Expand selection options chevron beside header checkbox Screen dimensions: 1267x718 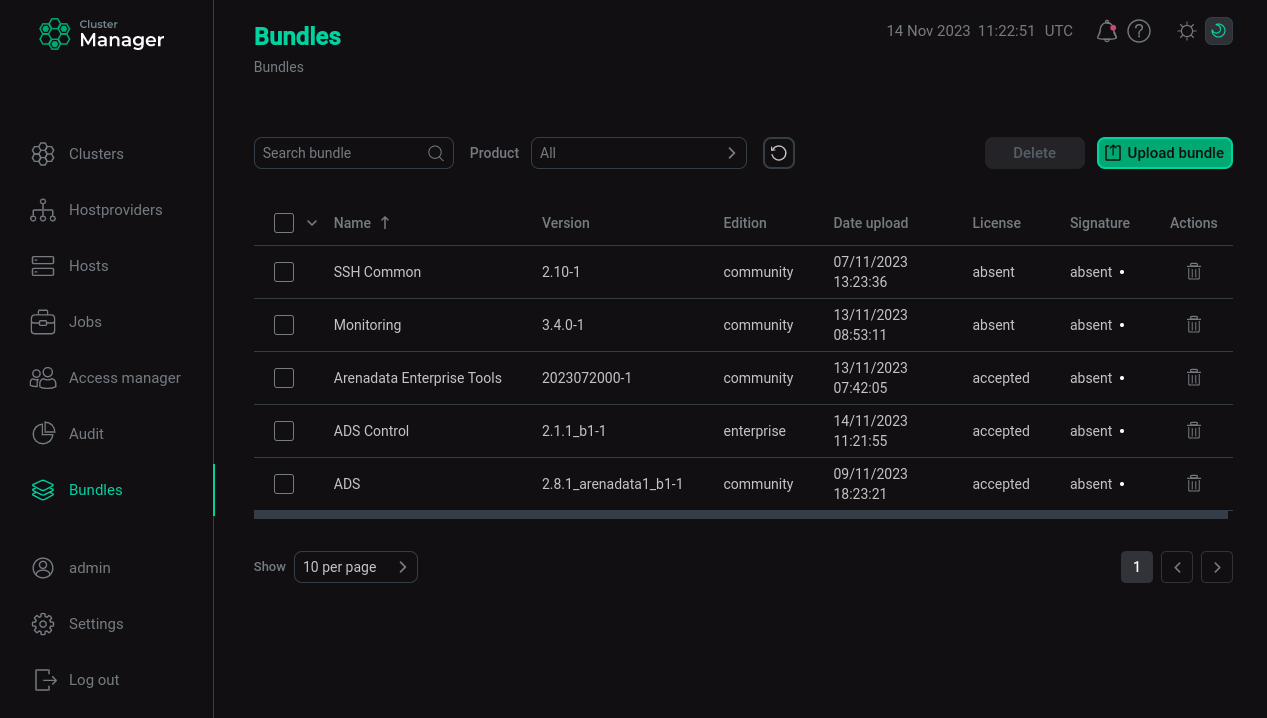pyautogui.click(x=312, y=223)
